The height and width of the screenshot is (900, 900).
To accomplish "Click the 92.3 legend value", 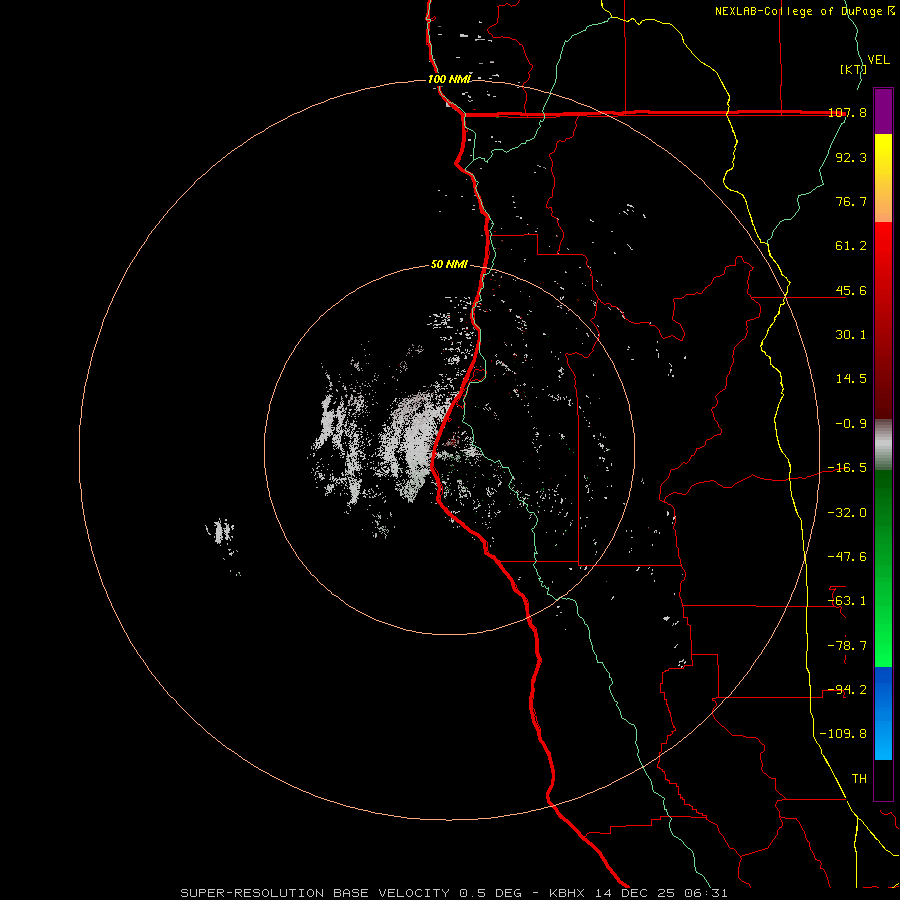I will click(851, 157).
